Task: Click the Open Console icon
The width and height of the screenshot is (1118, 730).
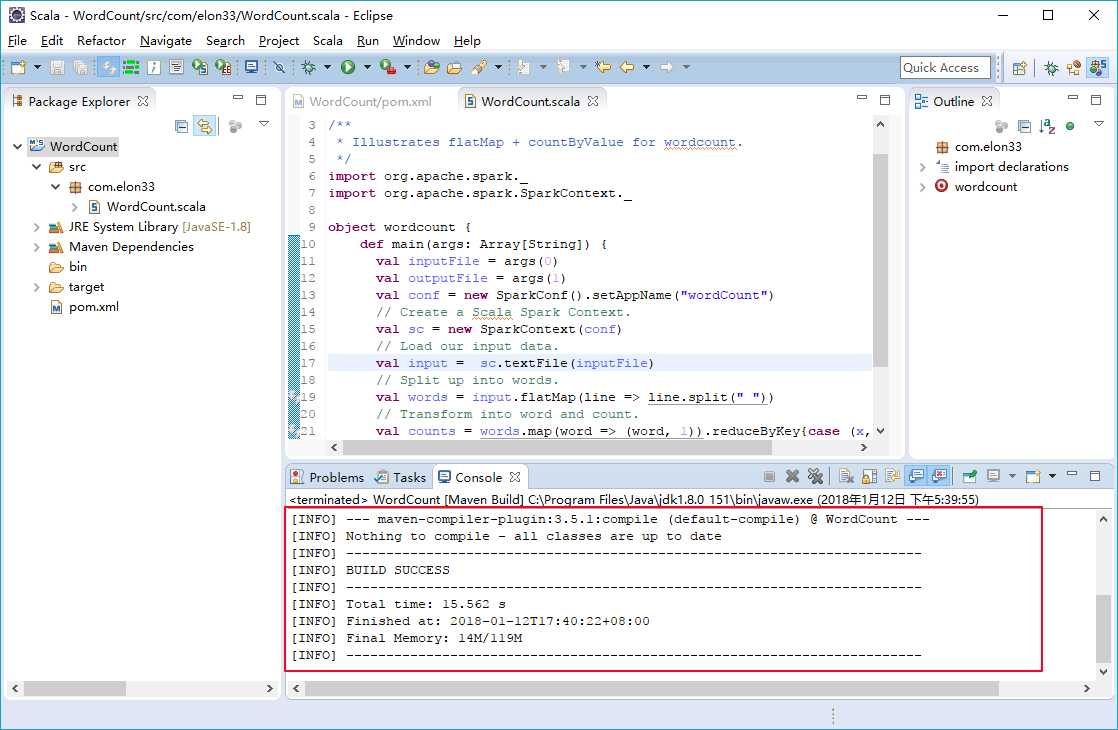Action: 1032,475
